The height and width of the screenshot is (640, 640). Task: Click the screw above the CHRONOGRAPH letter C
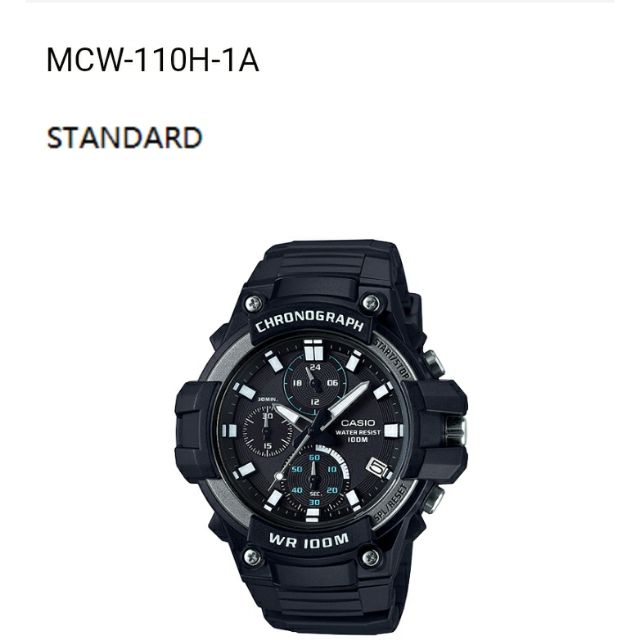pos(253,304)
